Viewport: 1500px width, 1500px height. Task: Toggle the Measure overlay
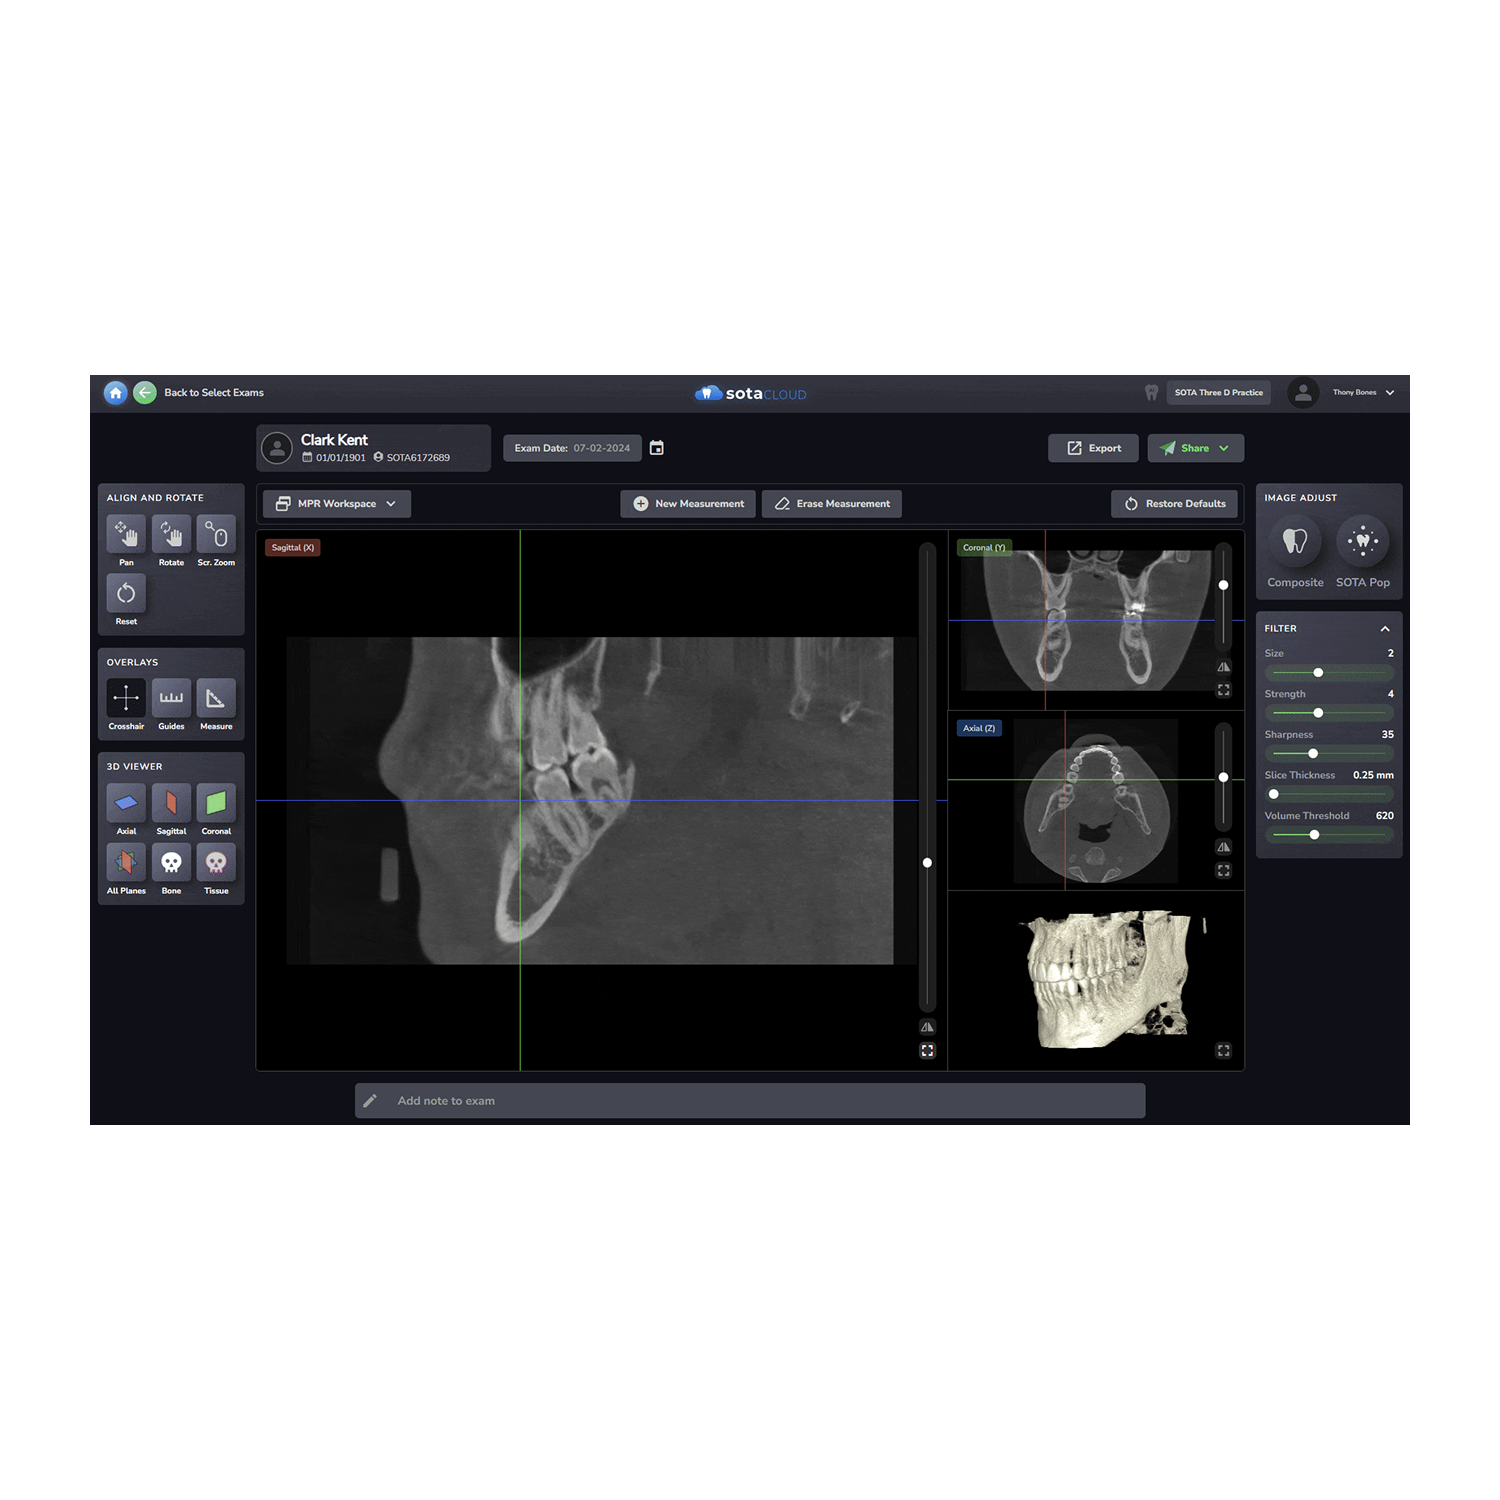pyautogui.click(x=216, y=698)
